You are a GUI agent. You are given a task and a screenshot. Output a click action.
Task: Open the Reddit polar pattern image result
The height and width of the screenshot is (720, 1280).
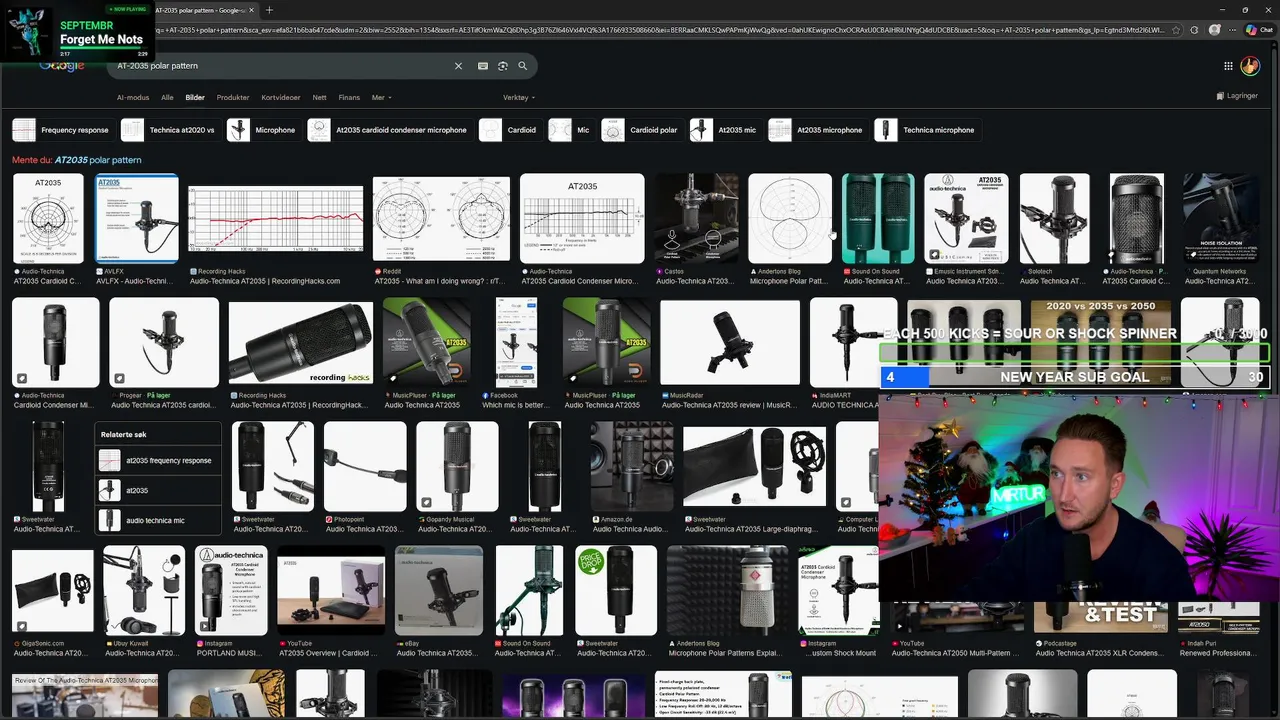pyautogui.click(x=441, y=218)
